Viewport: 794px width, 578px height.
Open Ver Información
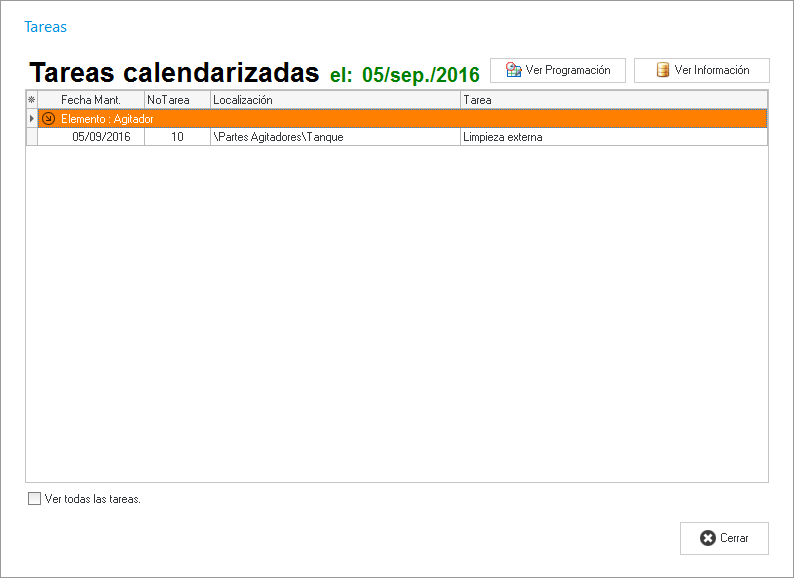click(701, 70)
